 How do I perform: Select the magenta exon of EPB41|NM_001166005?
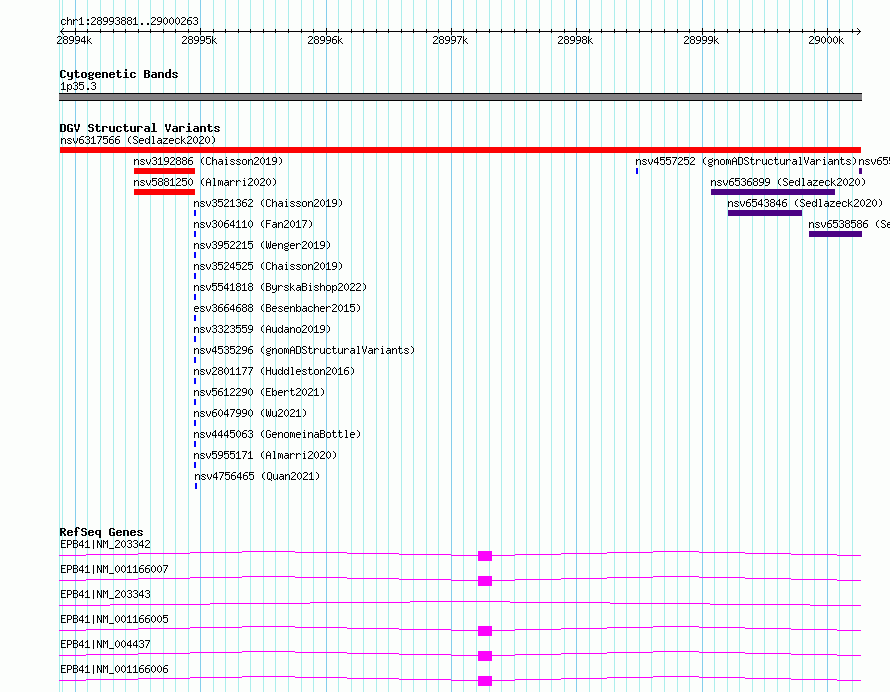tap(485, 631)
